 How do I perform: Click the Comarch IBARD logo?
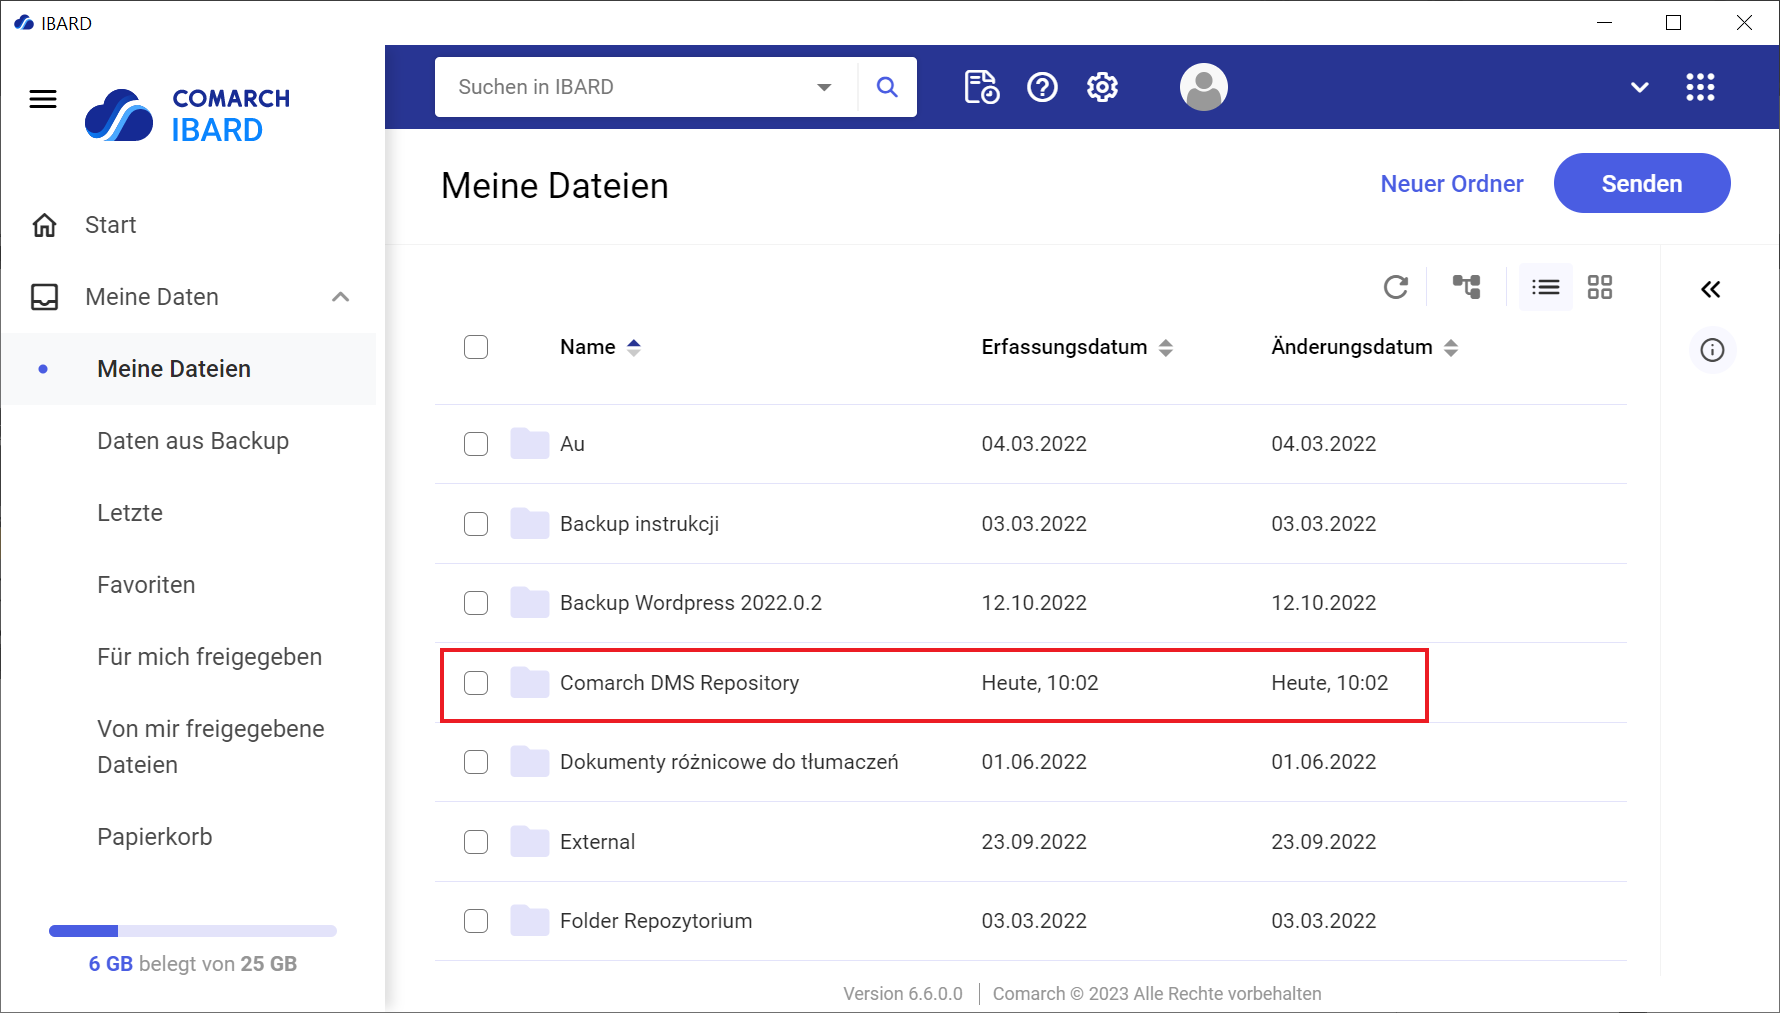click(x=187, y=115)
